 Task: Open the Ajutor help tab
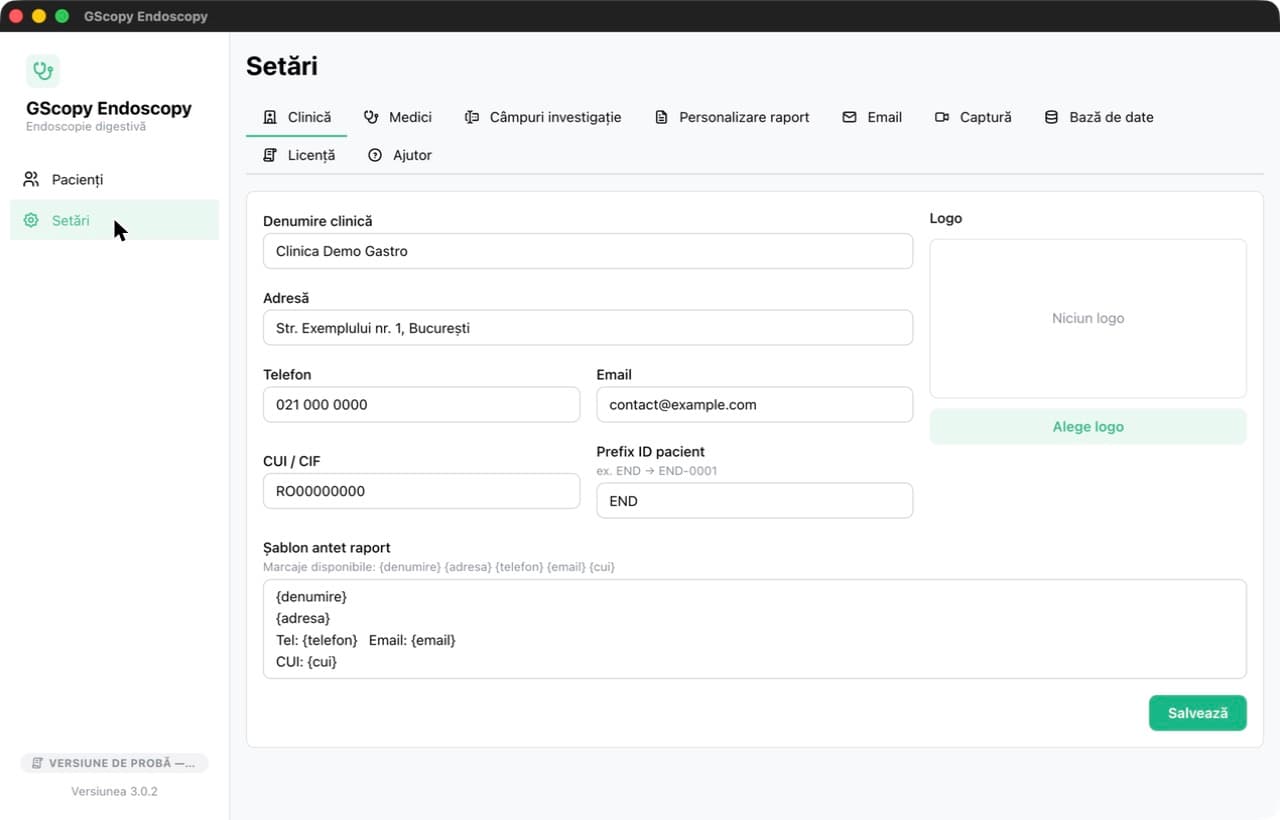click(x=400, y=155)
